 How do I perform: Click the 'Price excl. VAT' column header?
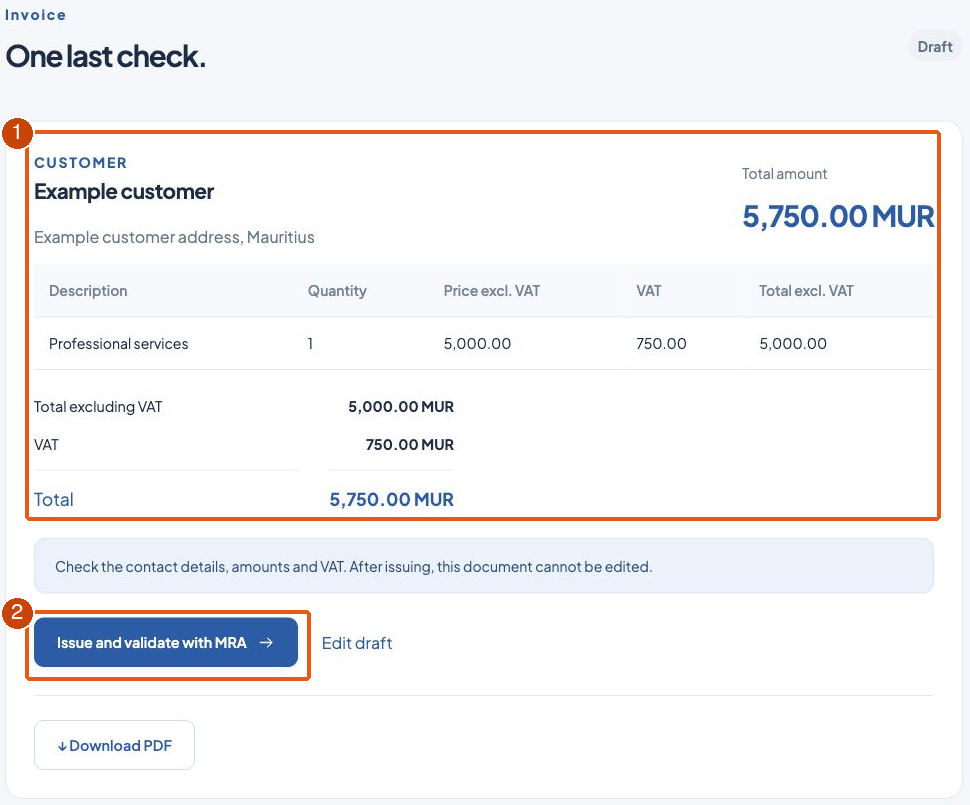click(x=491, y=291)
